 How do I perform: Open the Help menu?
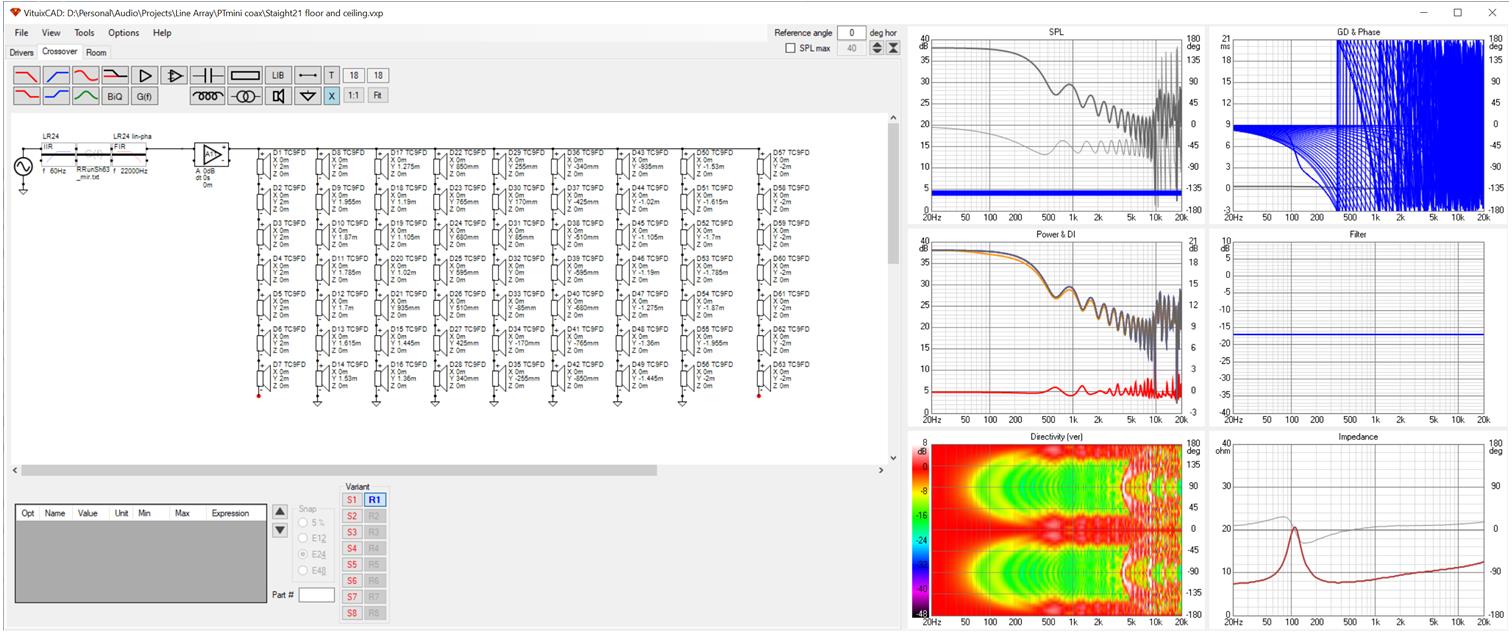162,33
